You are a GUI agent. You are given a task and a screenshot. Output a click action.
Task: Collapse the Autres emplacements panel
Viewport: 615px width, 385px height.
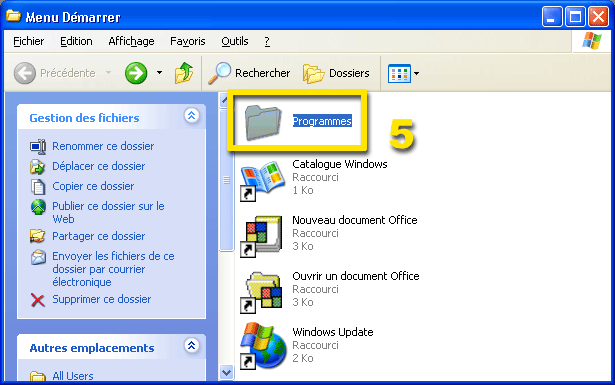click(x=191, y=346)
